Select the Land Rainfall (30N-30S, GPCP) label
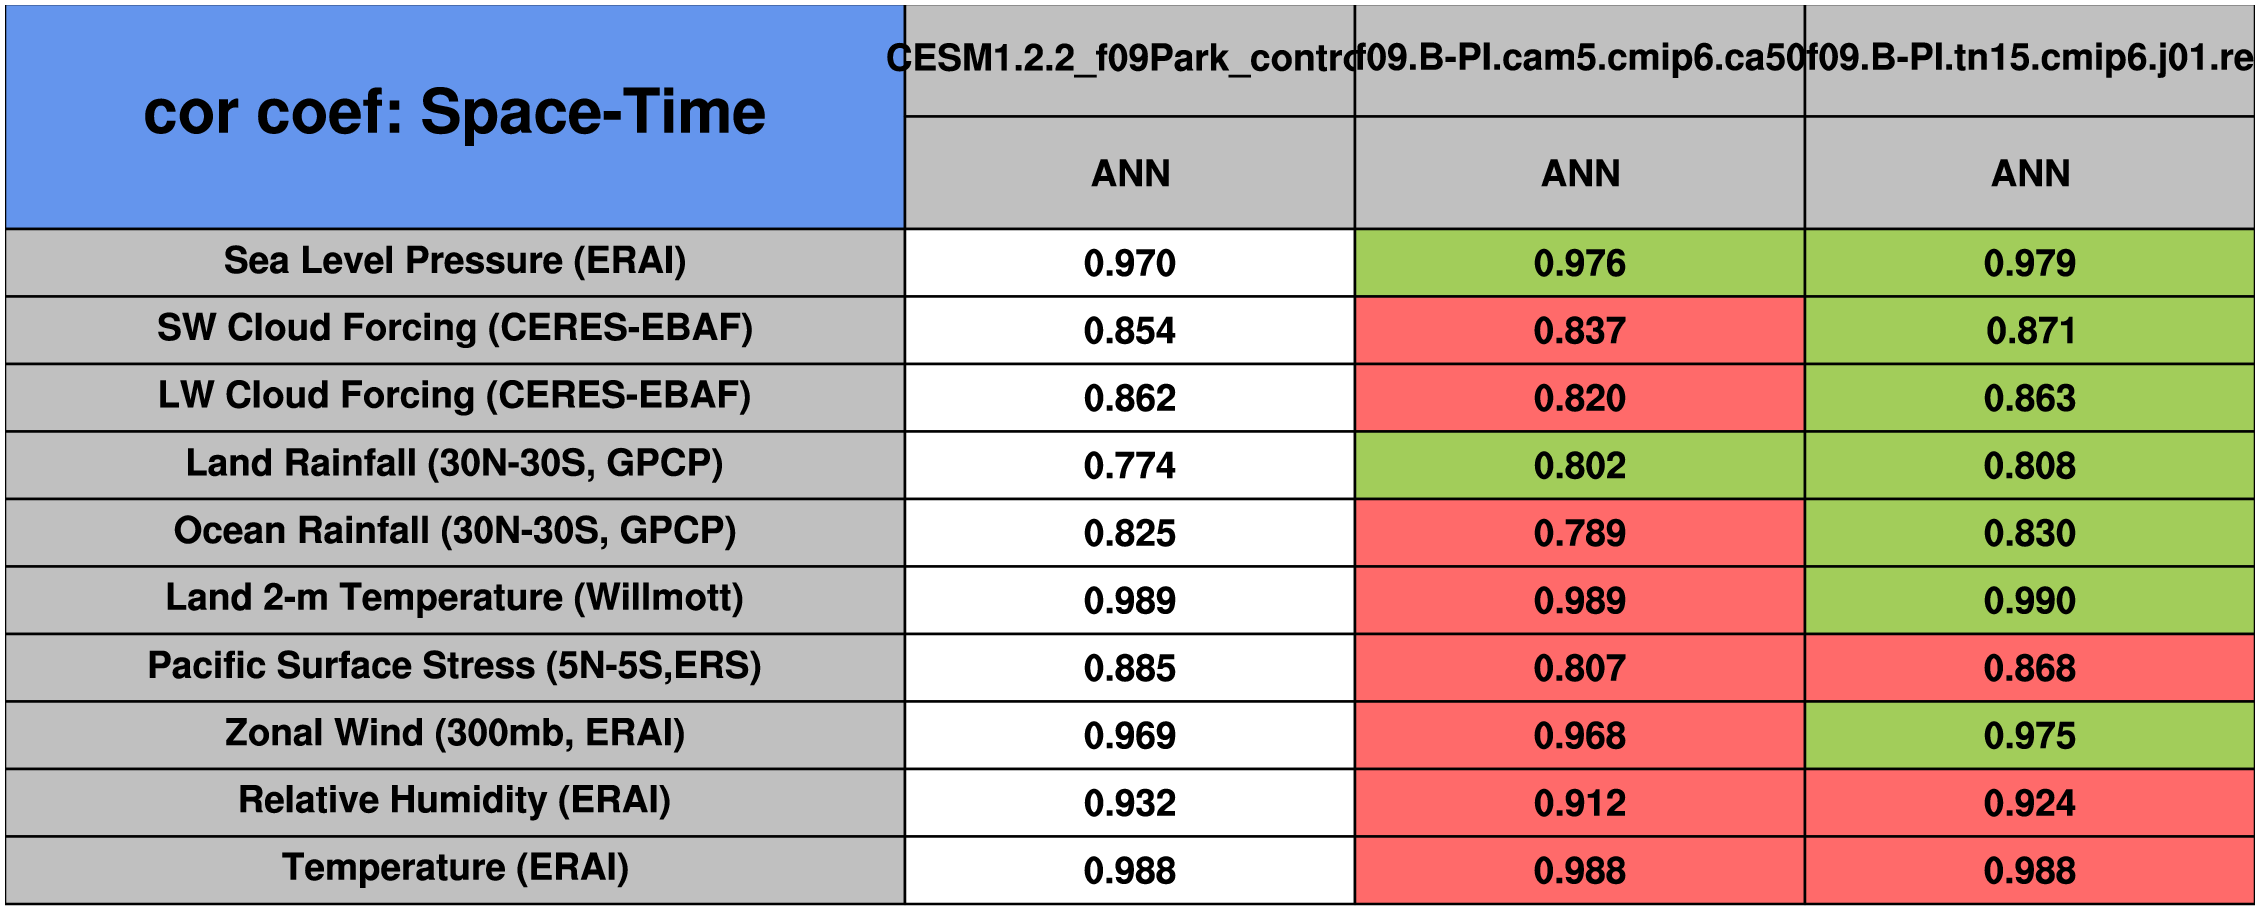2260x911 pixels. tap(455, 464)
